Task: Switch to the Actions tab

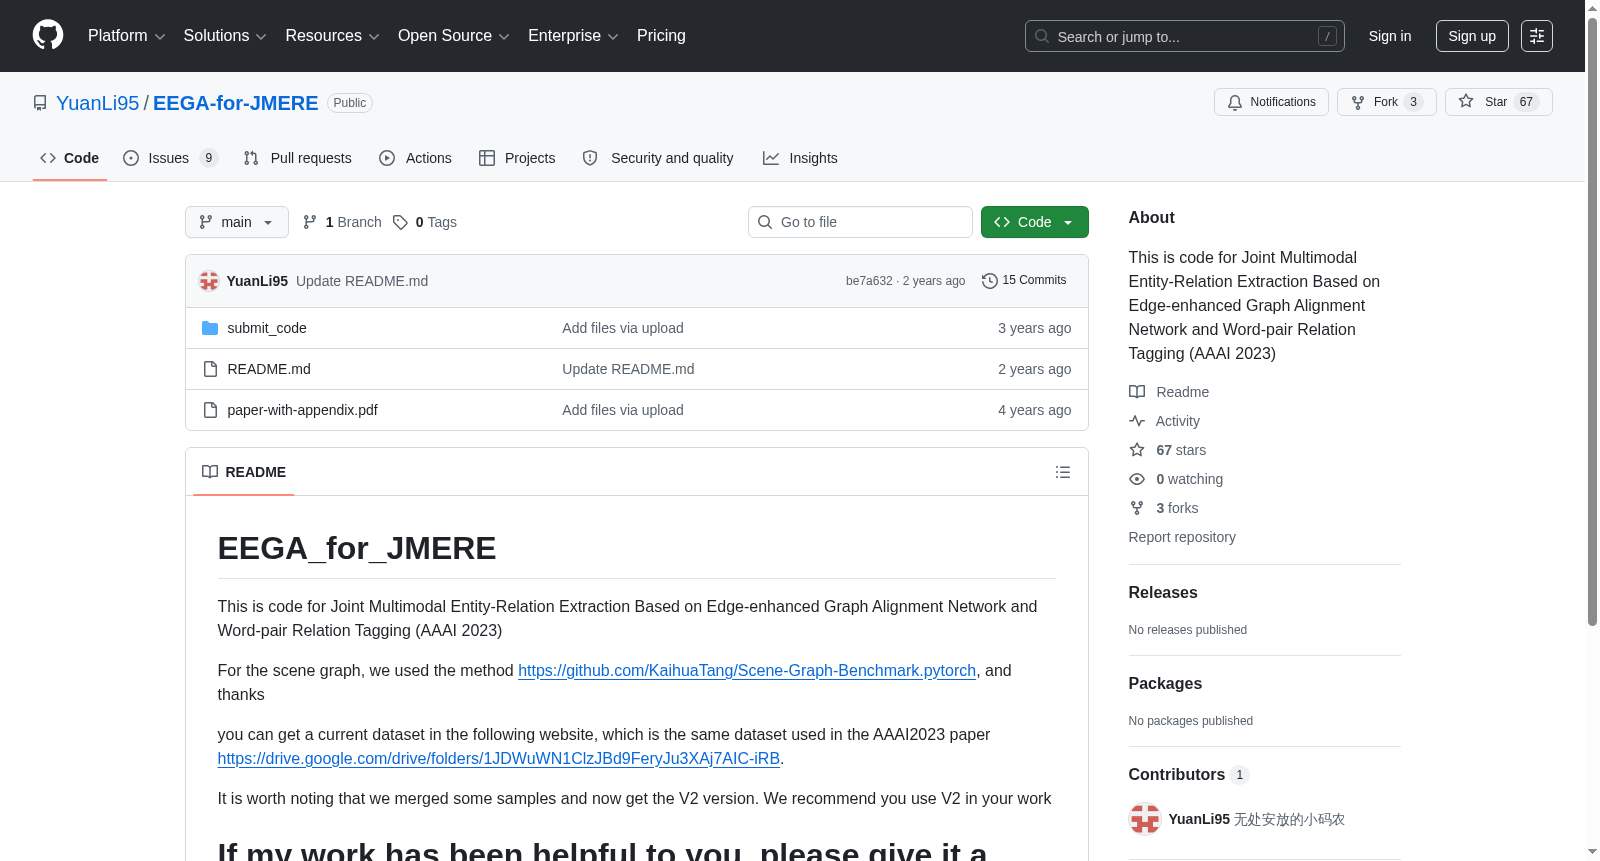Action: 416,158
